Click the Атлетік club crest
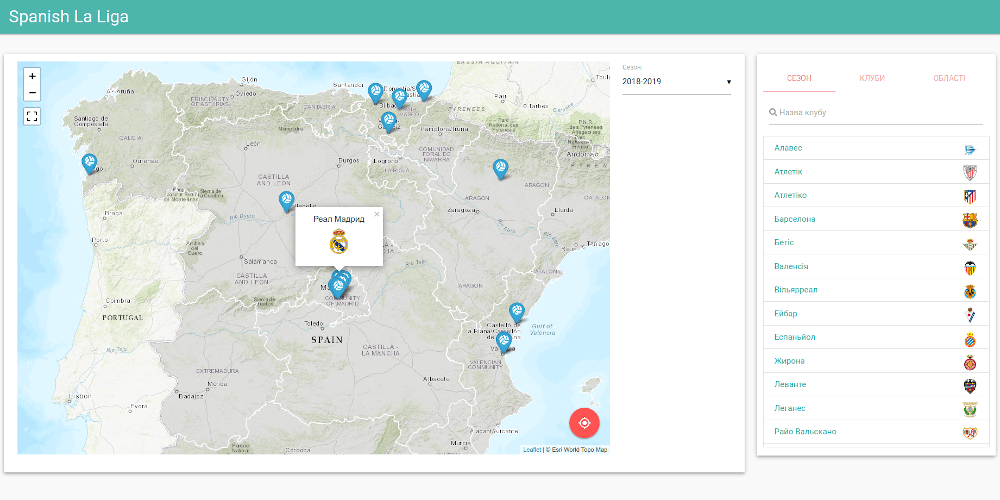This screenshot has height=500, width=1000. (x=970, y=172)
